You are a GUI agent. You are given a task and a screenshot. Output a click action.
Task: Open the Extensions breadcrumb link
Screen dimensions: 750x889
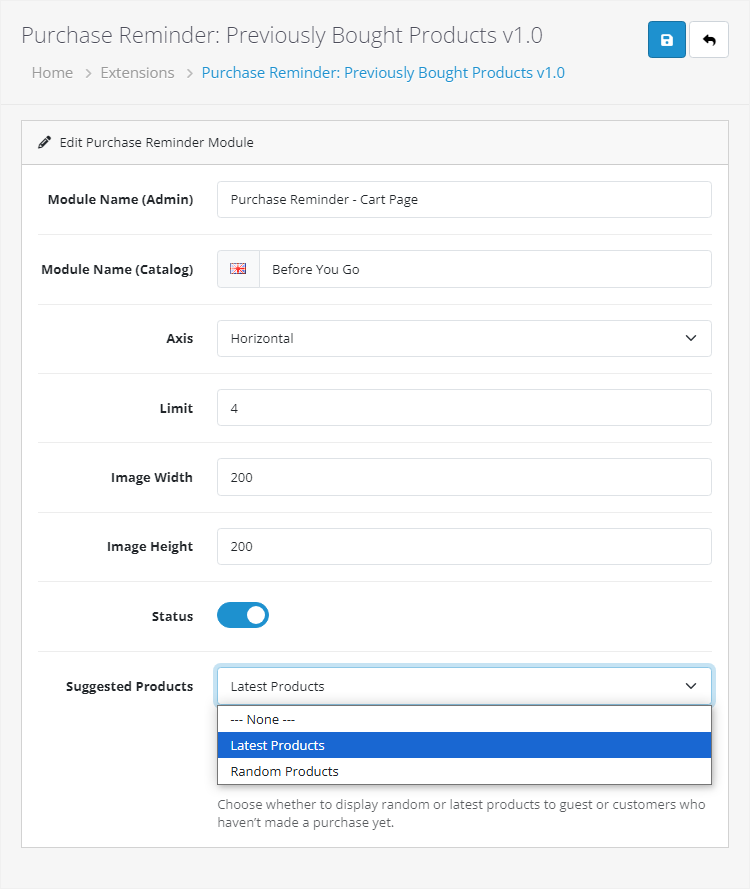pos(137,73)
